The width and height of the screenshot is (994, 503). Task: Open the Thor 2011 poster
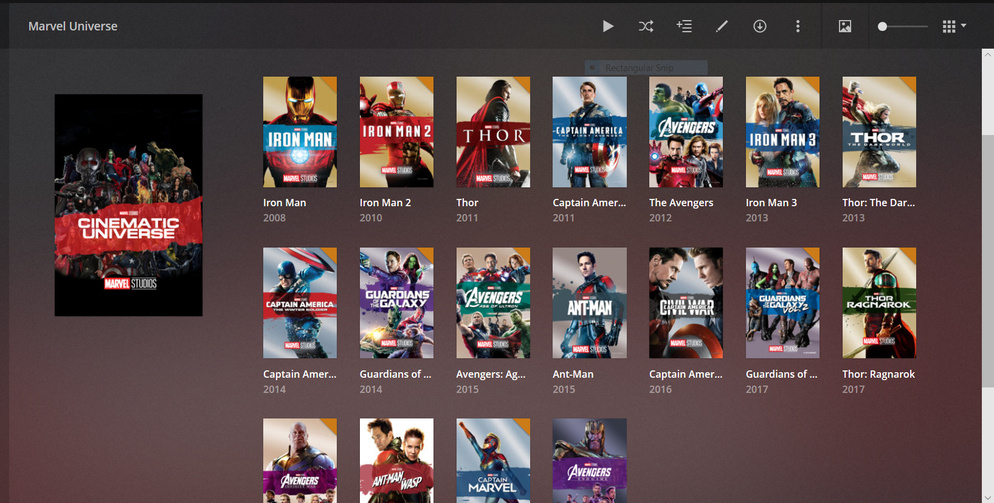point(493,132)
